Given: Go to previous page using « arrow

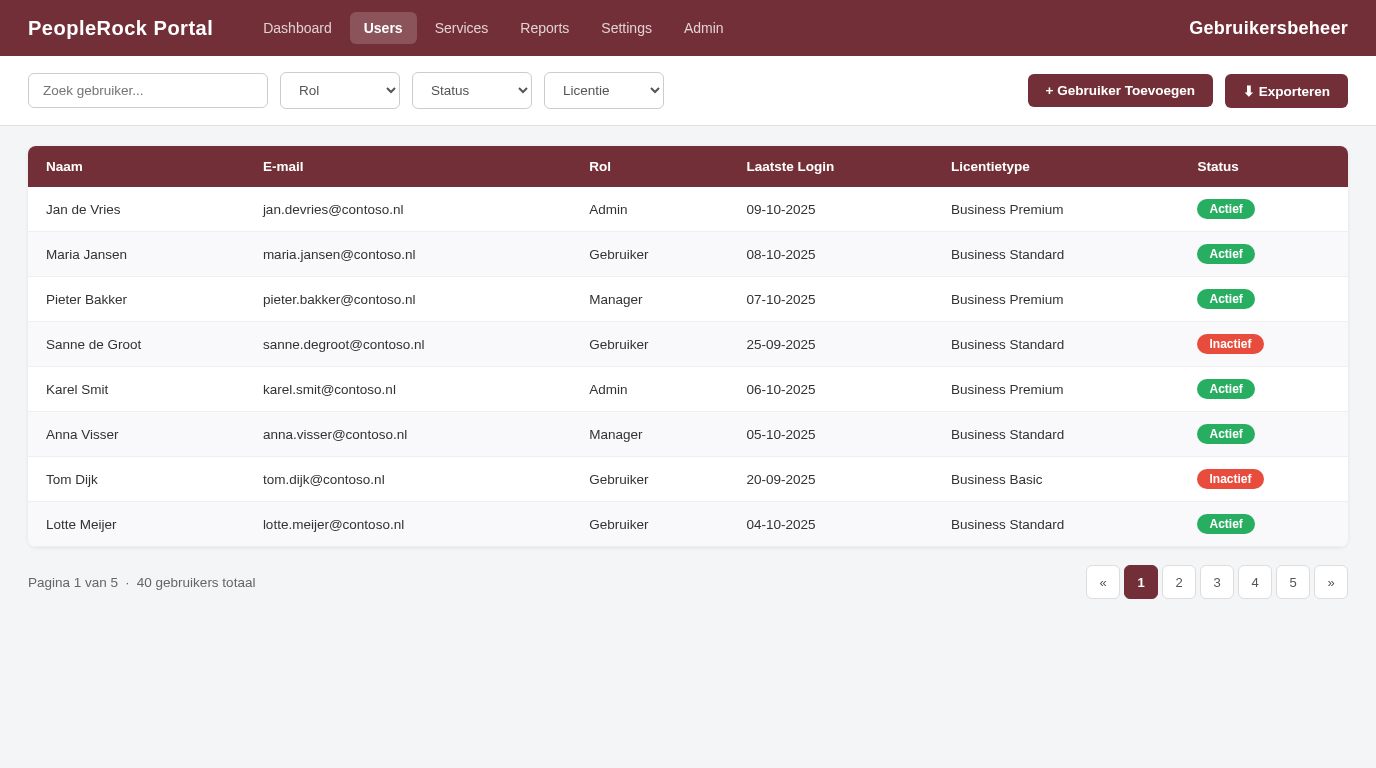Looking at the screenshot, I should (1103, 582).
